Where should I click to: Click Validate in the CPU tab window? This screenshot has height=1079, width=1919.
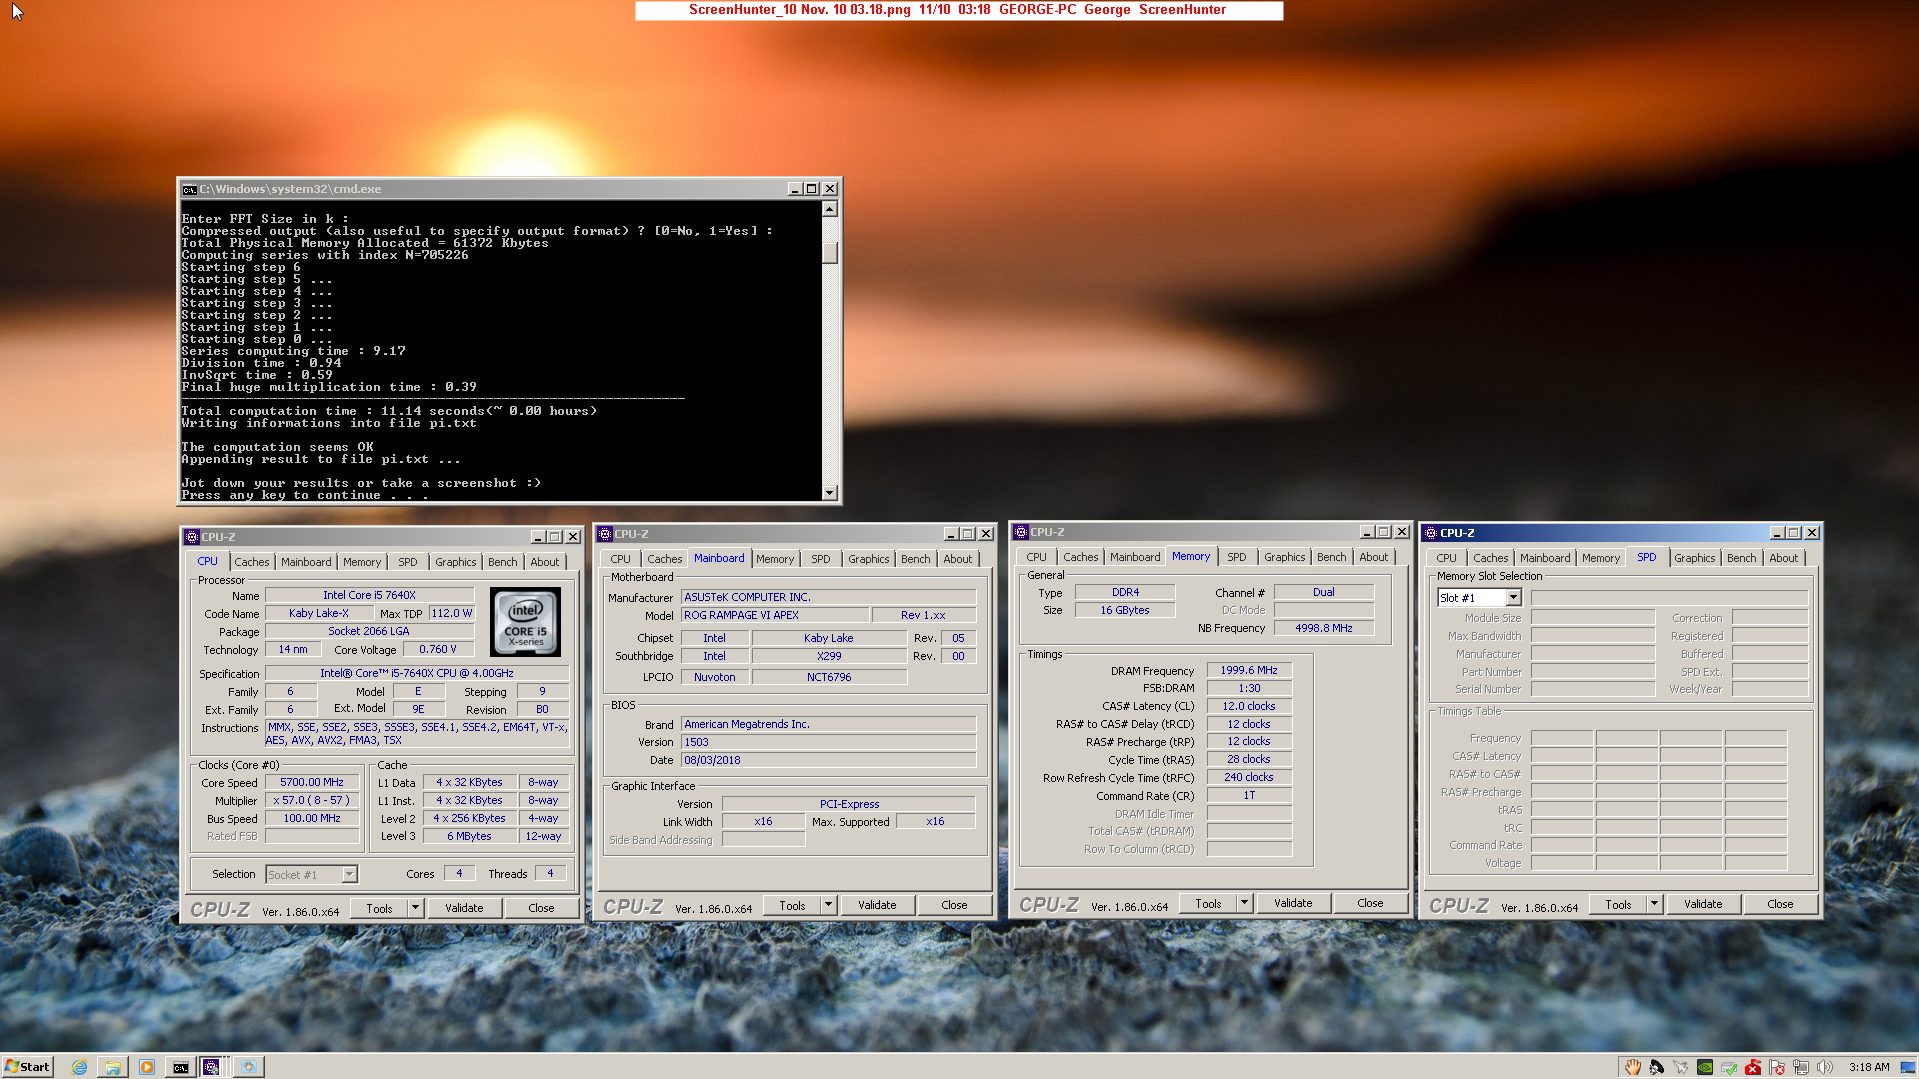coord(464,908)
